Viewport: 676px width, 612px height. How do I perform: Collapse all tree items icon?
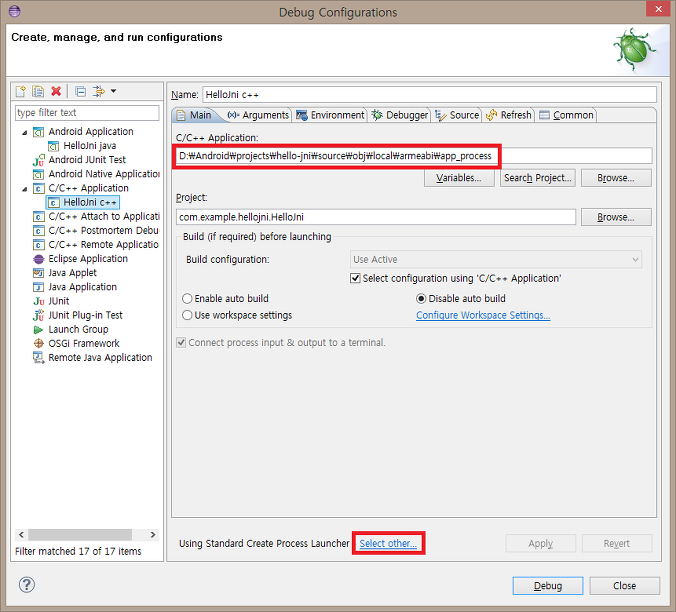pyautogui.click(x=81, y=91)
